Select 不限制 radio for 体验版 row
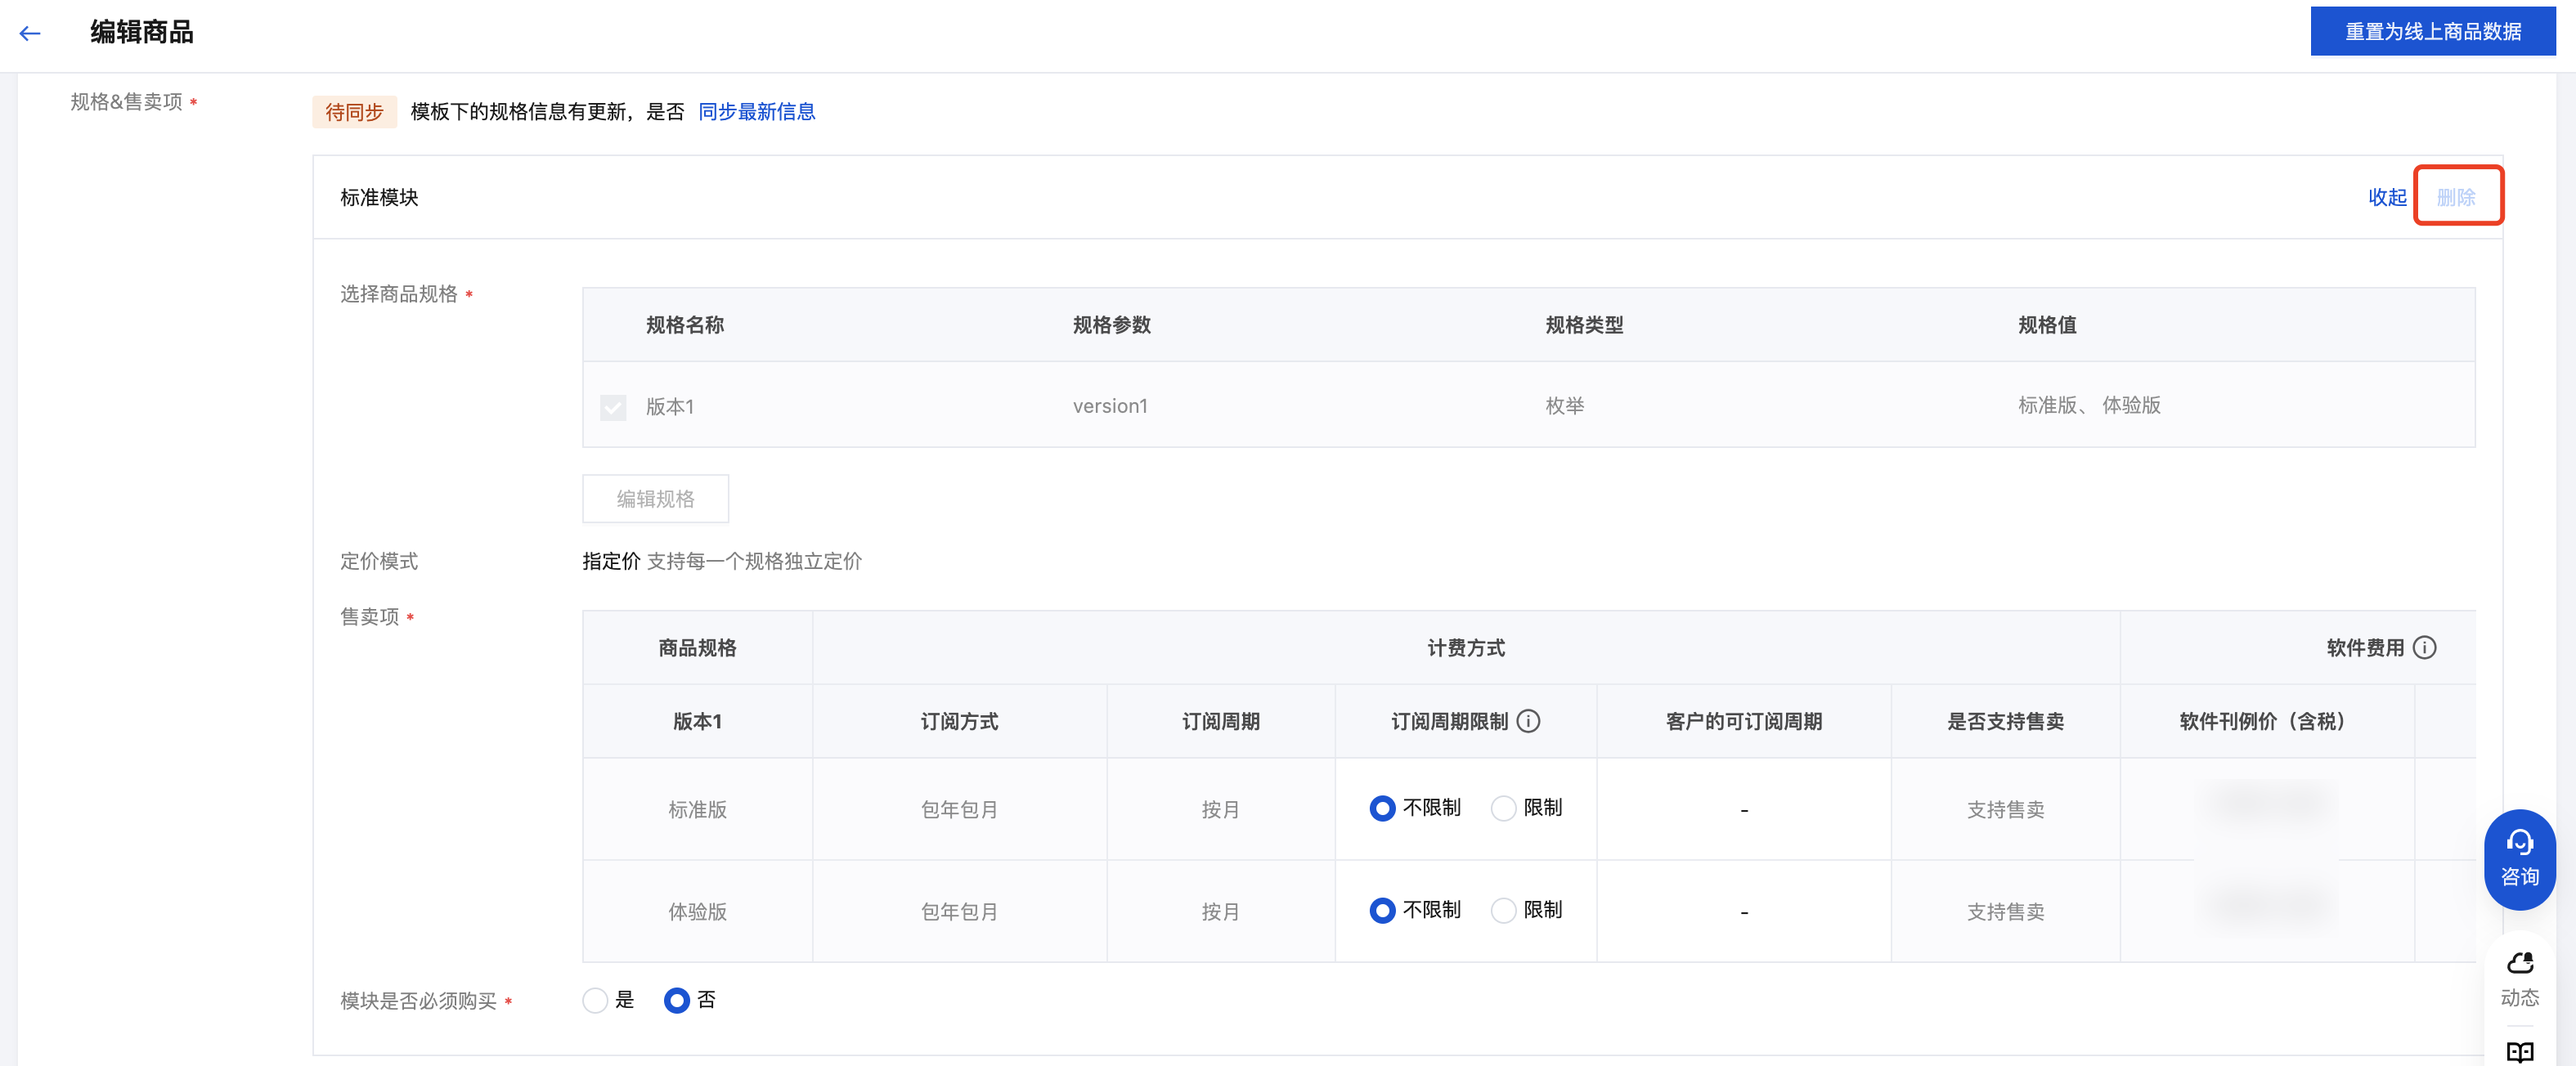 pyautogui.click(x=1382, y=910)
